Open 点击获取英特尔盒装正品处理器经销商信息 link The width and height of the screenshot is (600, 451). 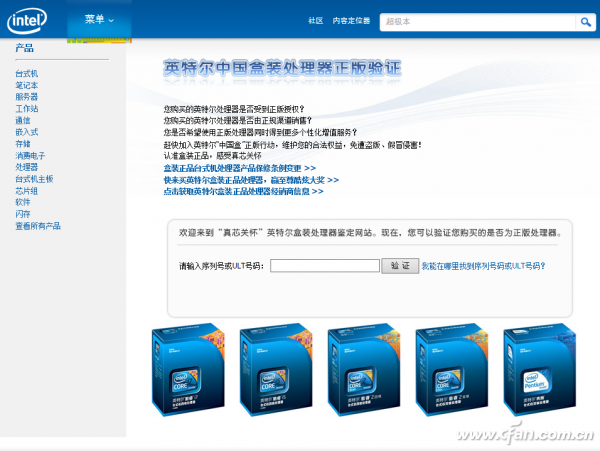pyautogui.click(x=243, y=192)
